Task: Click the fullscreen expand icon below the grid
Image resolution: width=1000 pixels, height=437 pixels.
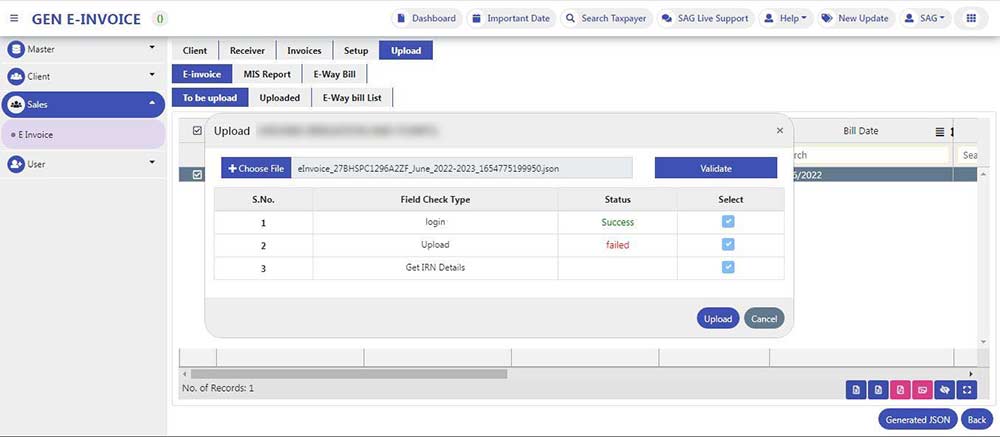Action: click(967, 390)
